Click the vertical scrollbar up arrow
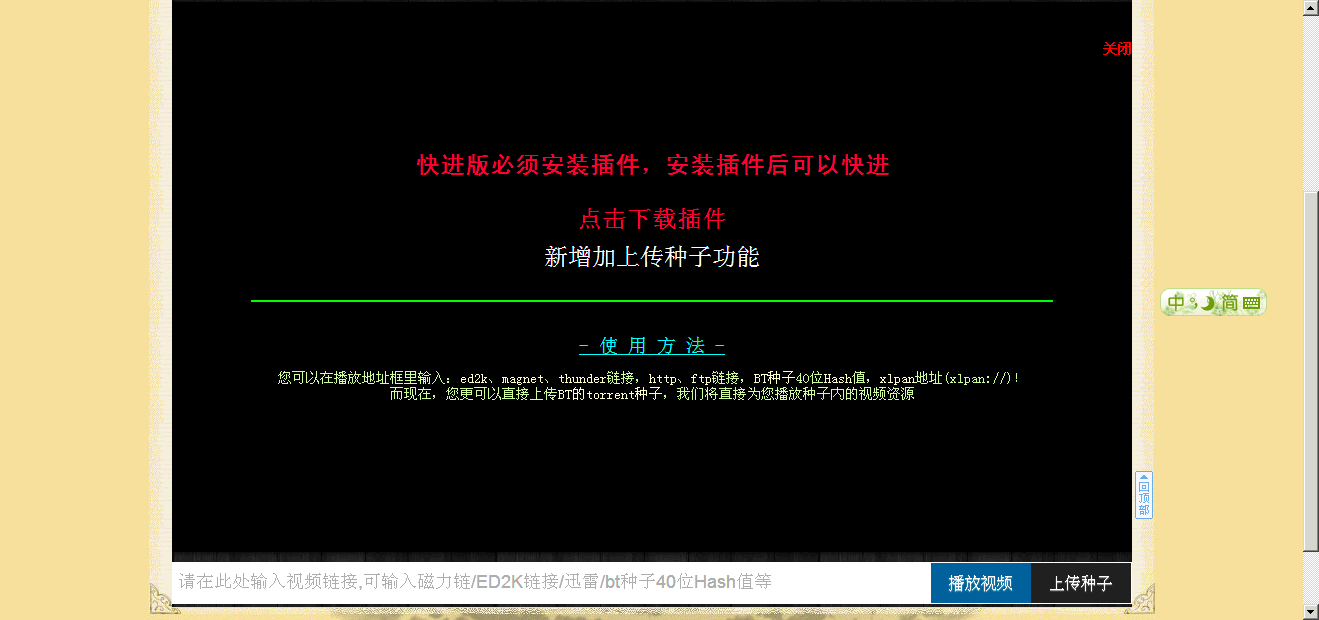The image size is (1319, 620). click(1311, 8)
